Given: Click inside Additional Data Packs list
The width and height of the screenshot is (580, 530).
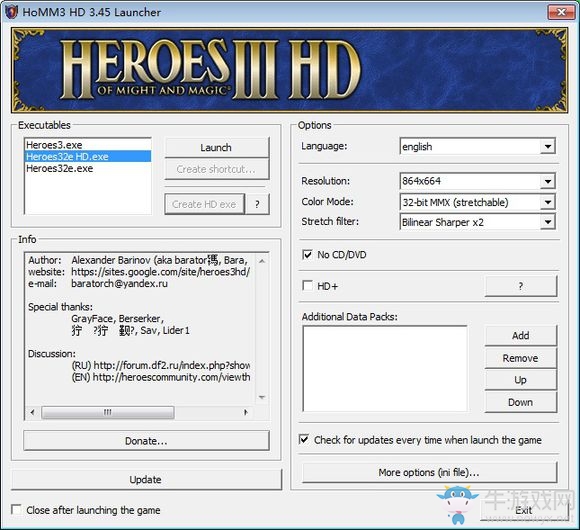Looking at the screenshot, I should (385, 368).
